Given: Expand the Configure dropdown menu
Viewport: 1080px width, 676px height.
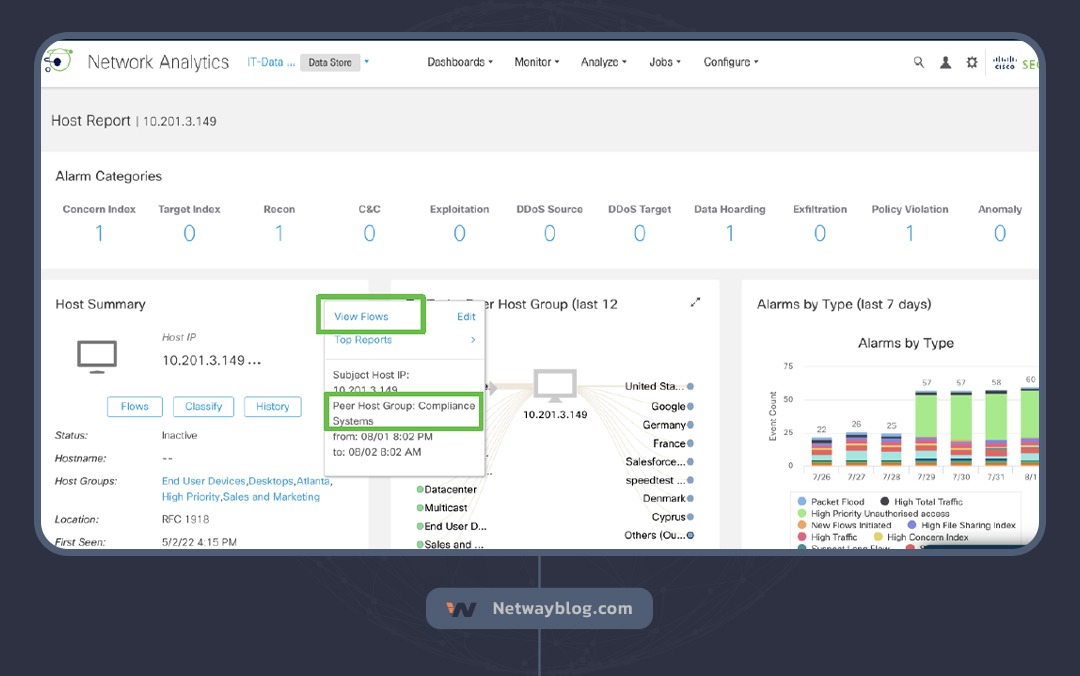Looking at the screenshot, I should (730, 62).
